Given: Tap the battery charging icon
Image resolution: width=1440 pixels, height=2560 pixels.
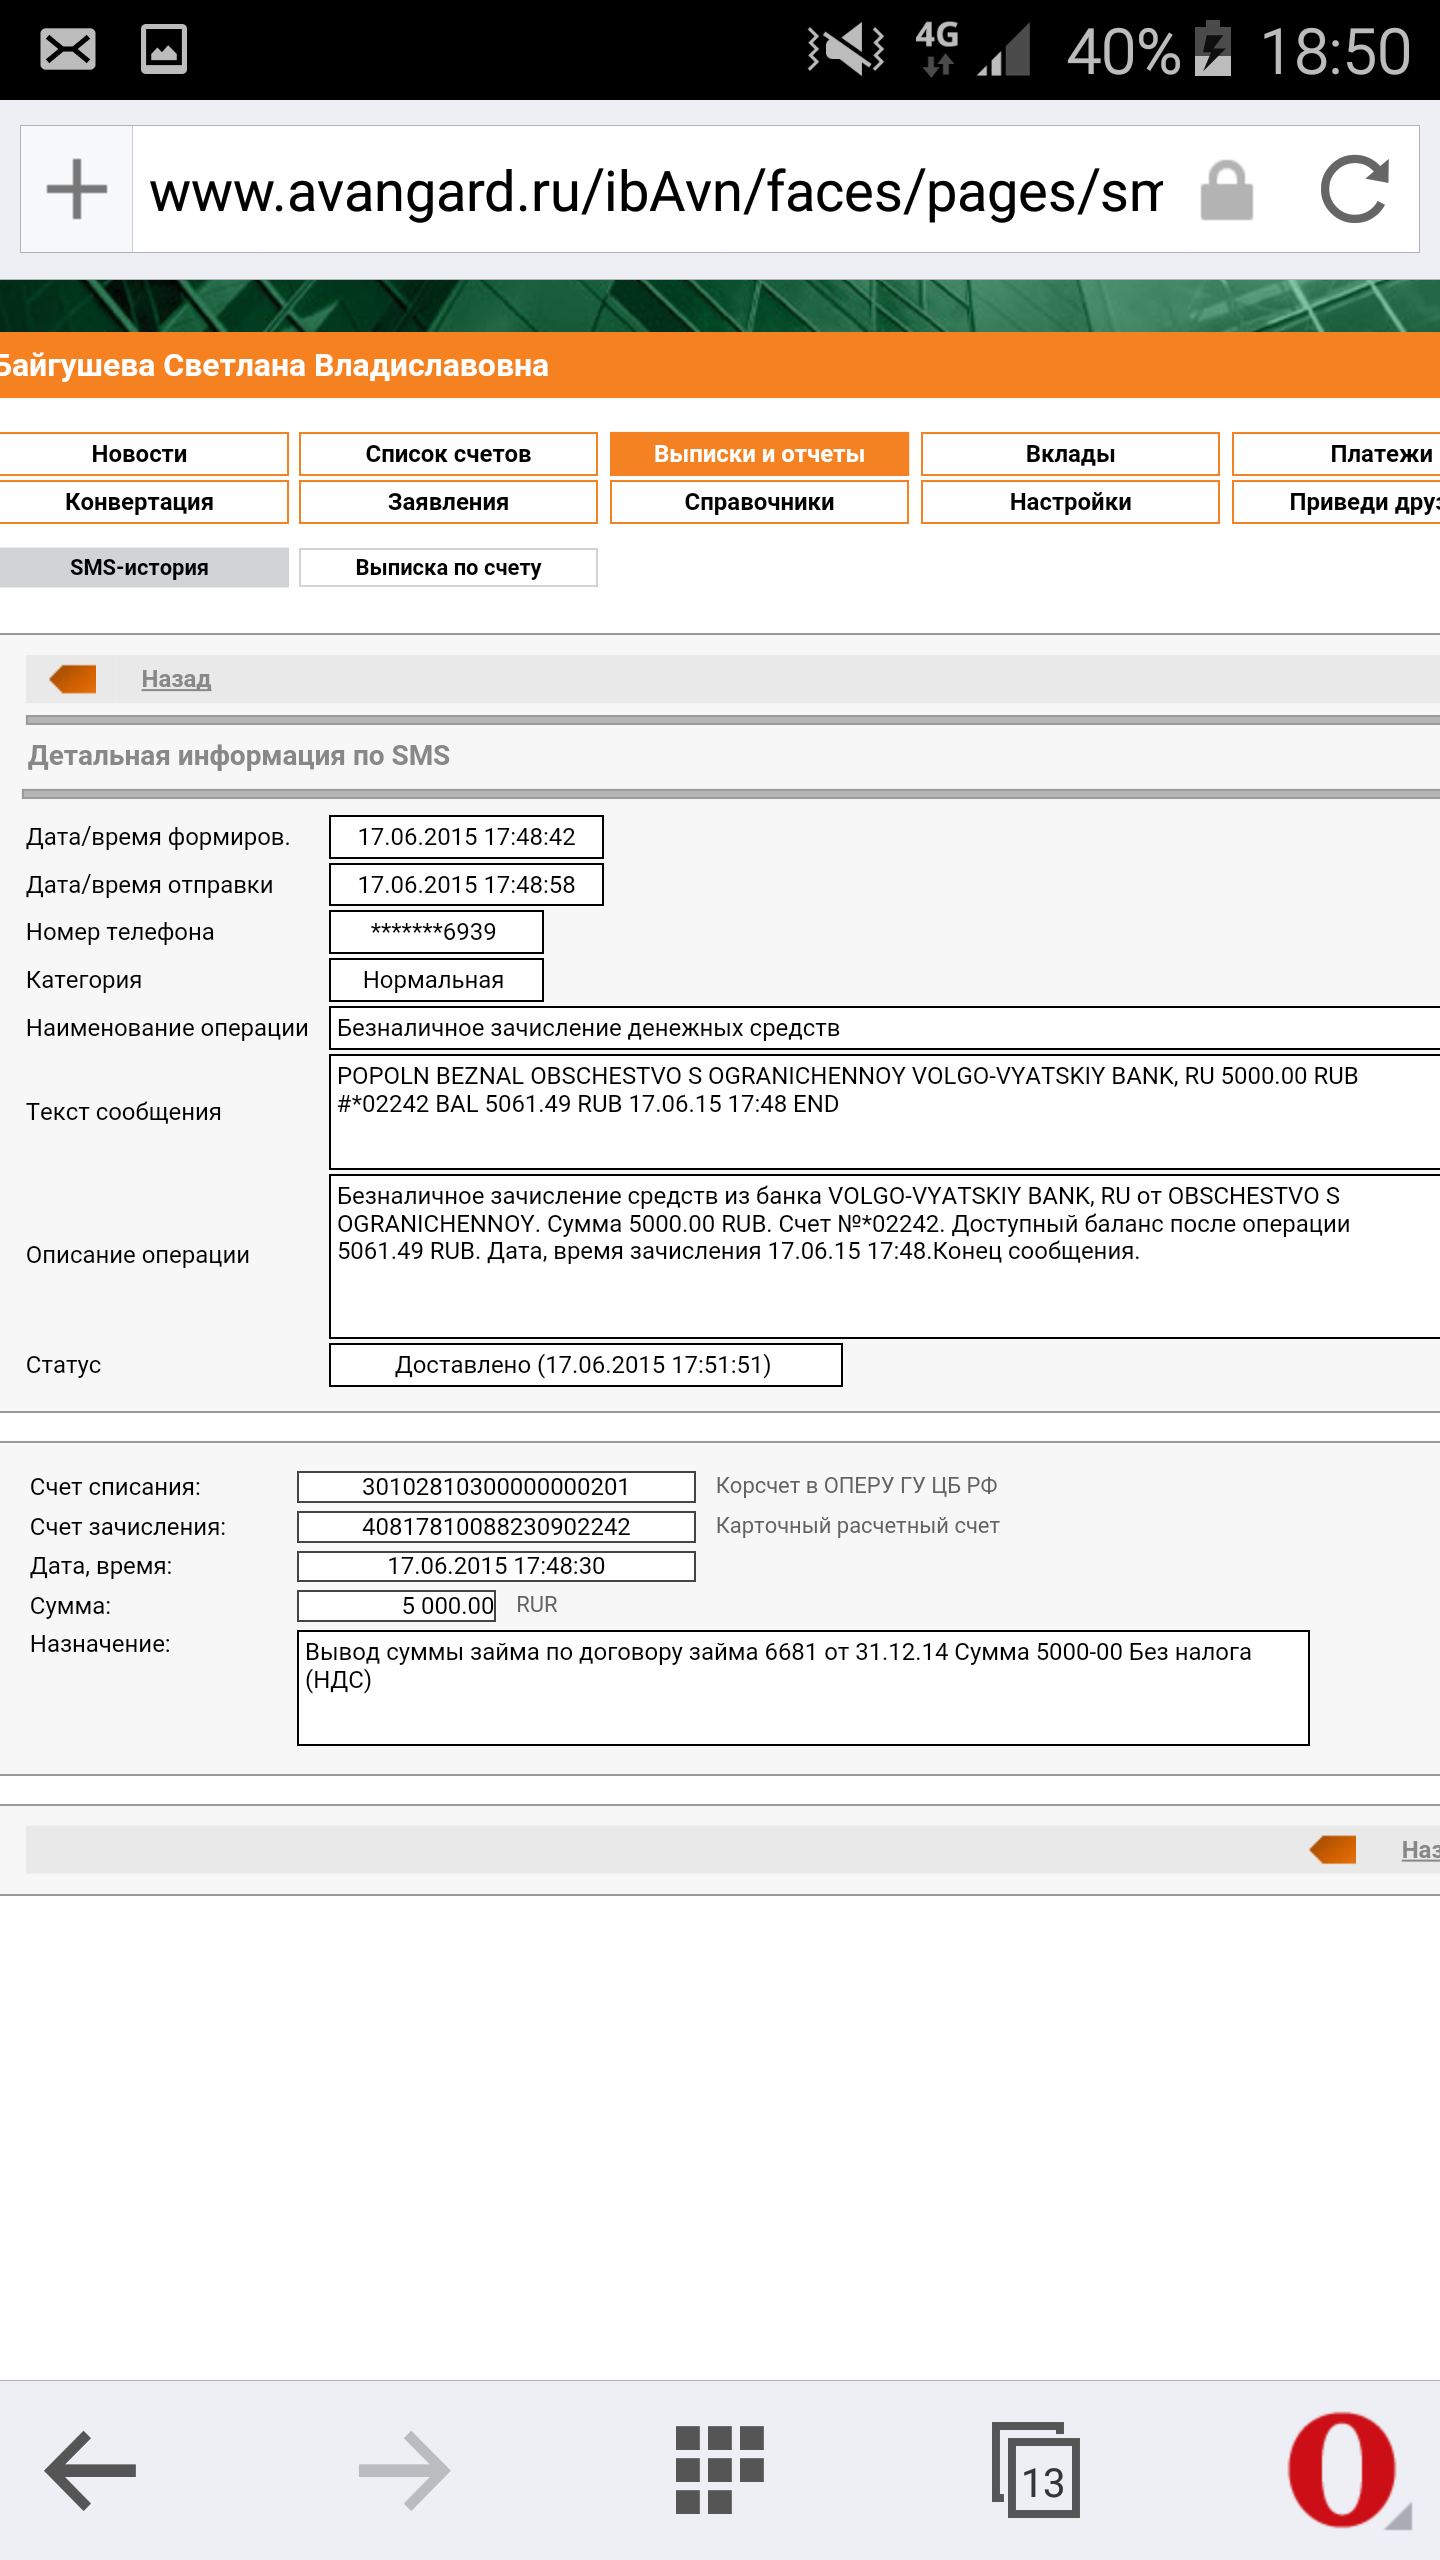Looking at the screenshot, I should click(1213, 48).
